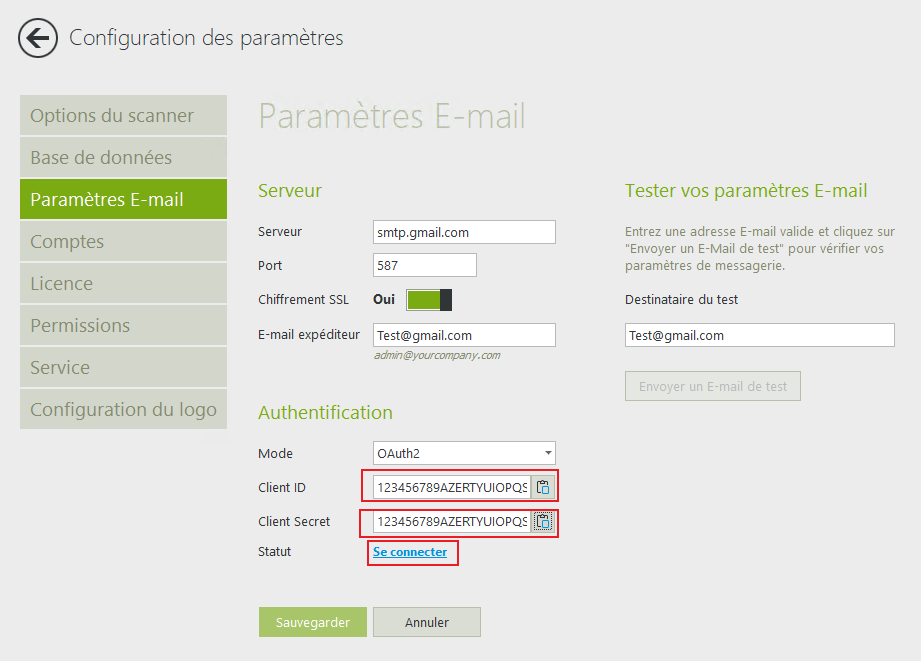Screen dimensions: 921x661
Task: Open the Mode dropdown showing OAuth2
Action: coord(464,454)
